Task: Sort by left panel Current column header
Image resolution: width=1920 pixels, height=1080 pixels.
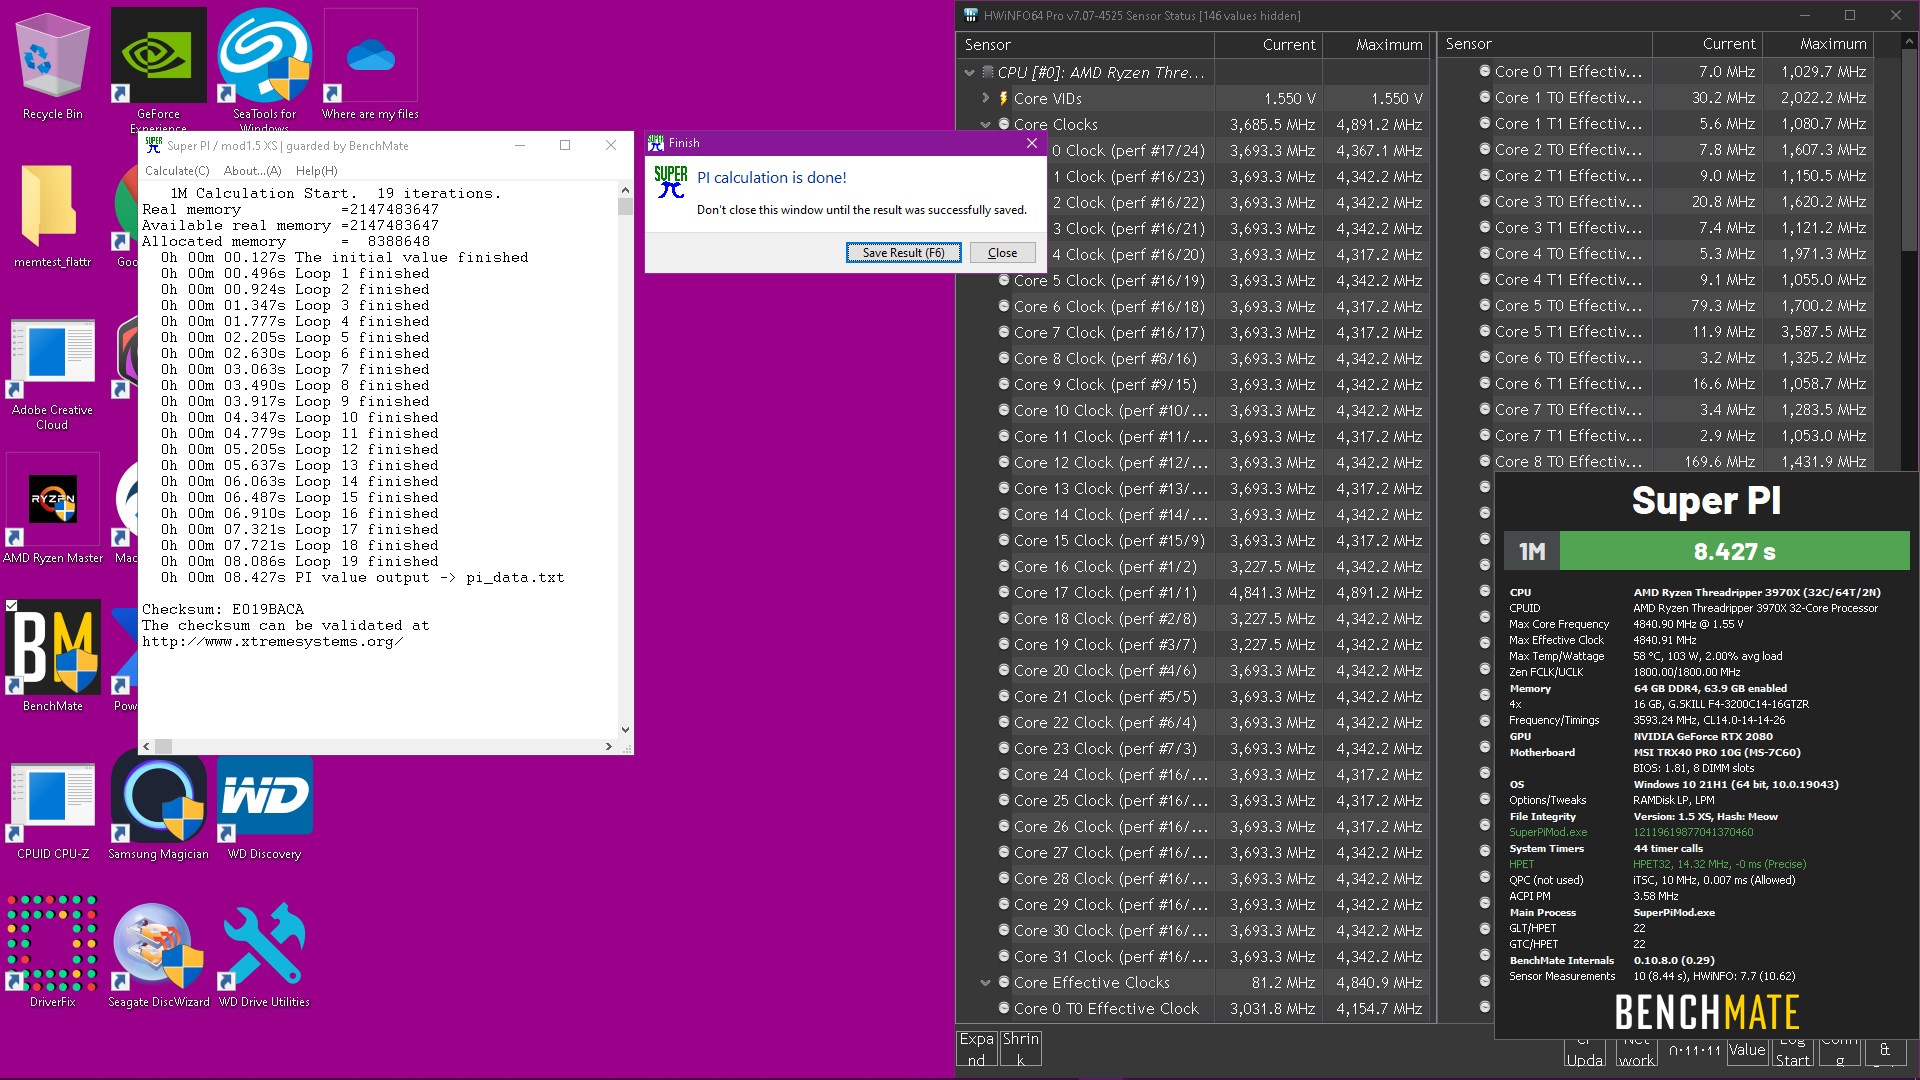Action: (x=1268, y=45)
